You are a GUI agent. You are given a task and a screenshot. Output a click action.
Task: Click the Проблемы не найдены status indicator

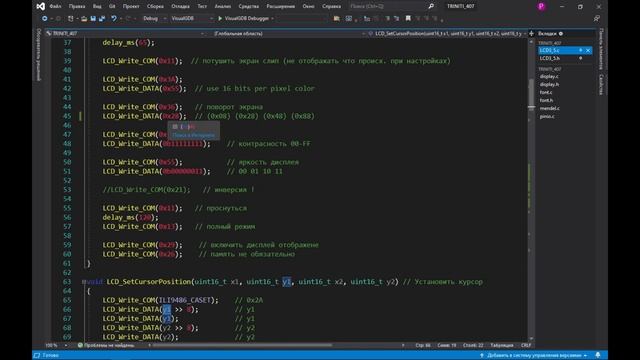pyautogui.click(x=106, y=345)
